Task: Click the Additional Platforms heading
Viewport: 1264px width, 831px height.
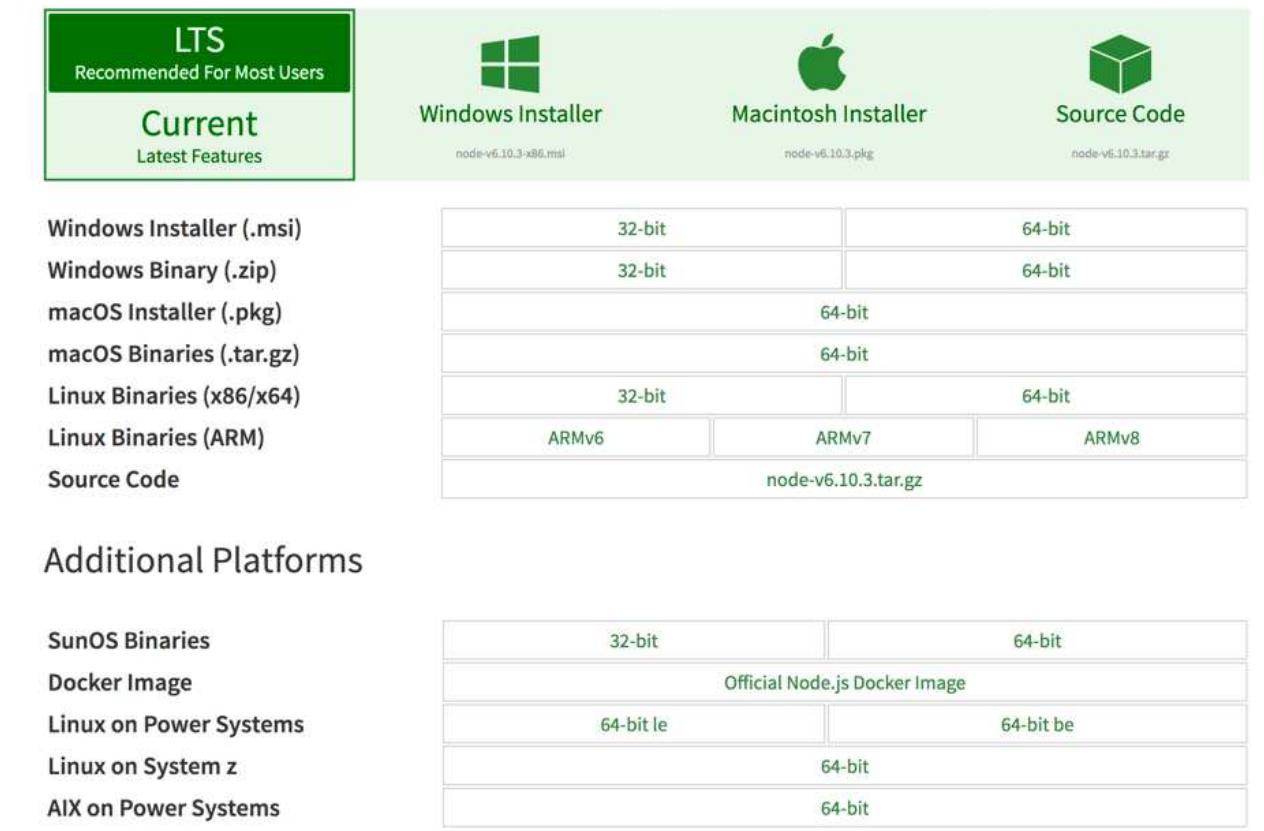Action: click(x=203, y=561)
